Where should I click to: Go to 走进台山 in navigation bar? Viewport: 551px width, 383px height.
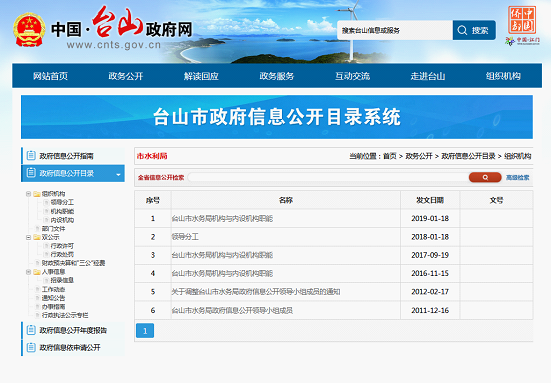click(x=428, y=76)
